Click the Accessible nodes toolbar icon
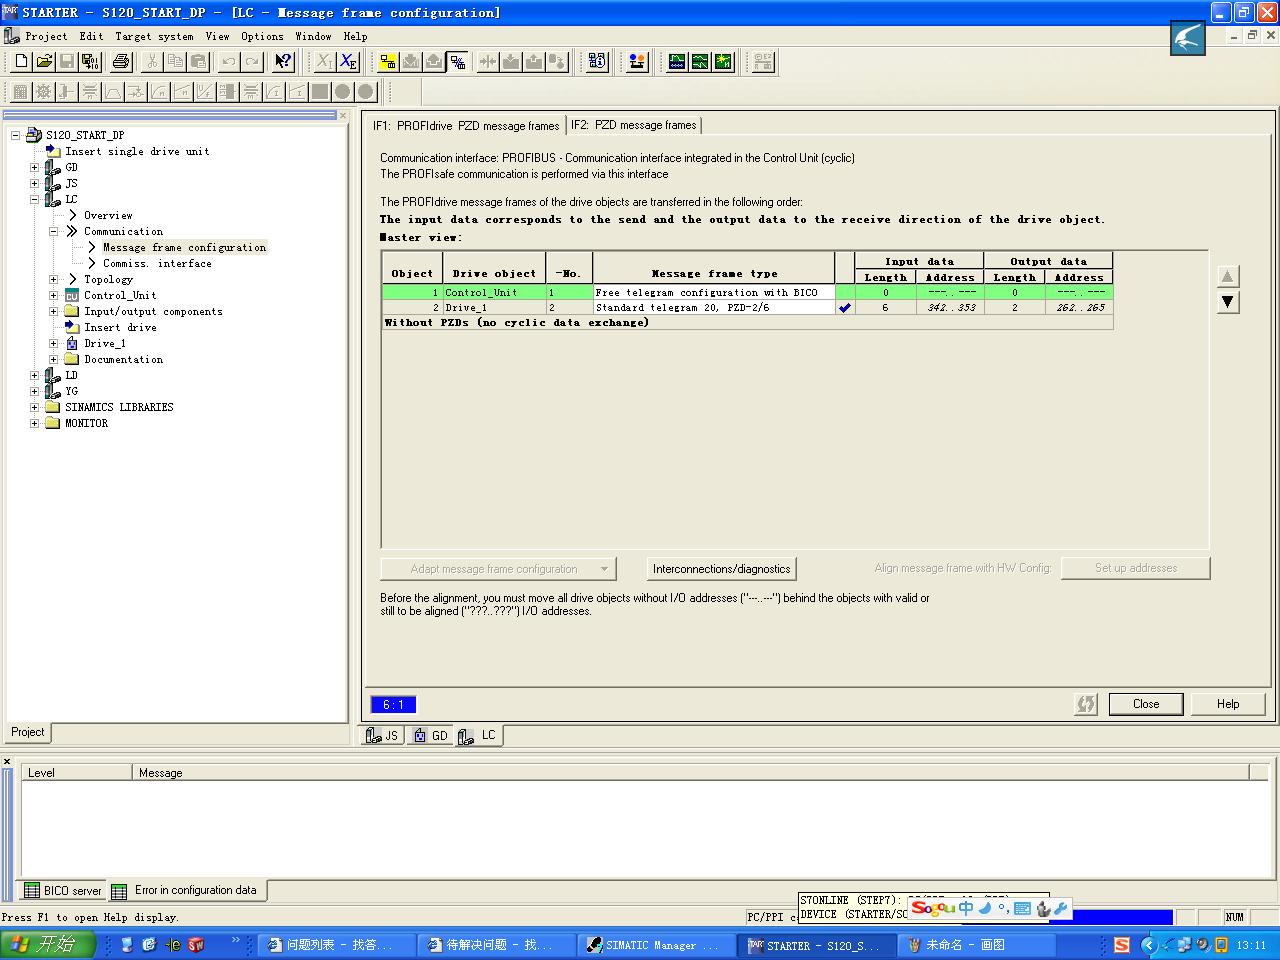 click(x=597, y=62)
